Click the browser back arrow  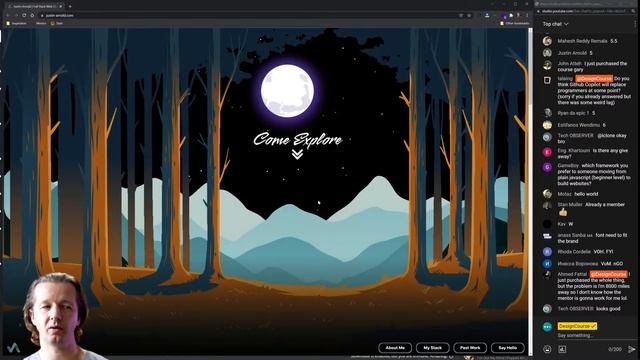tap(8, 16)
